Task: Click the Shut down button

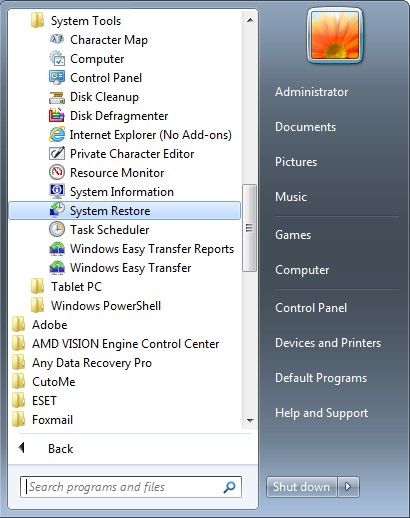Action: (301, 487)
